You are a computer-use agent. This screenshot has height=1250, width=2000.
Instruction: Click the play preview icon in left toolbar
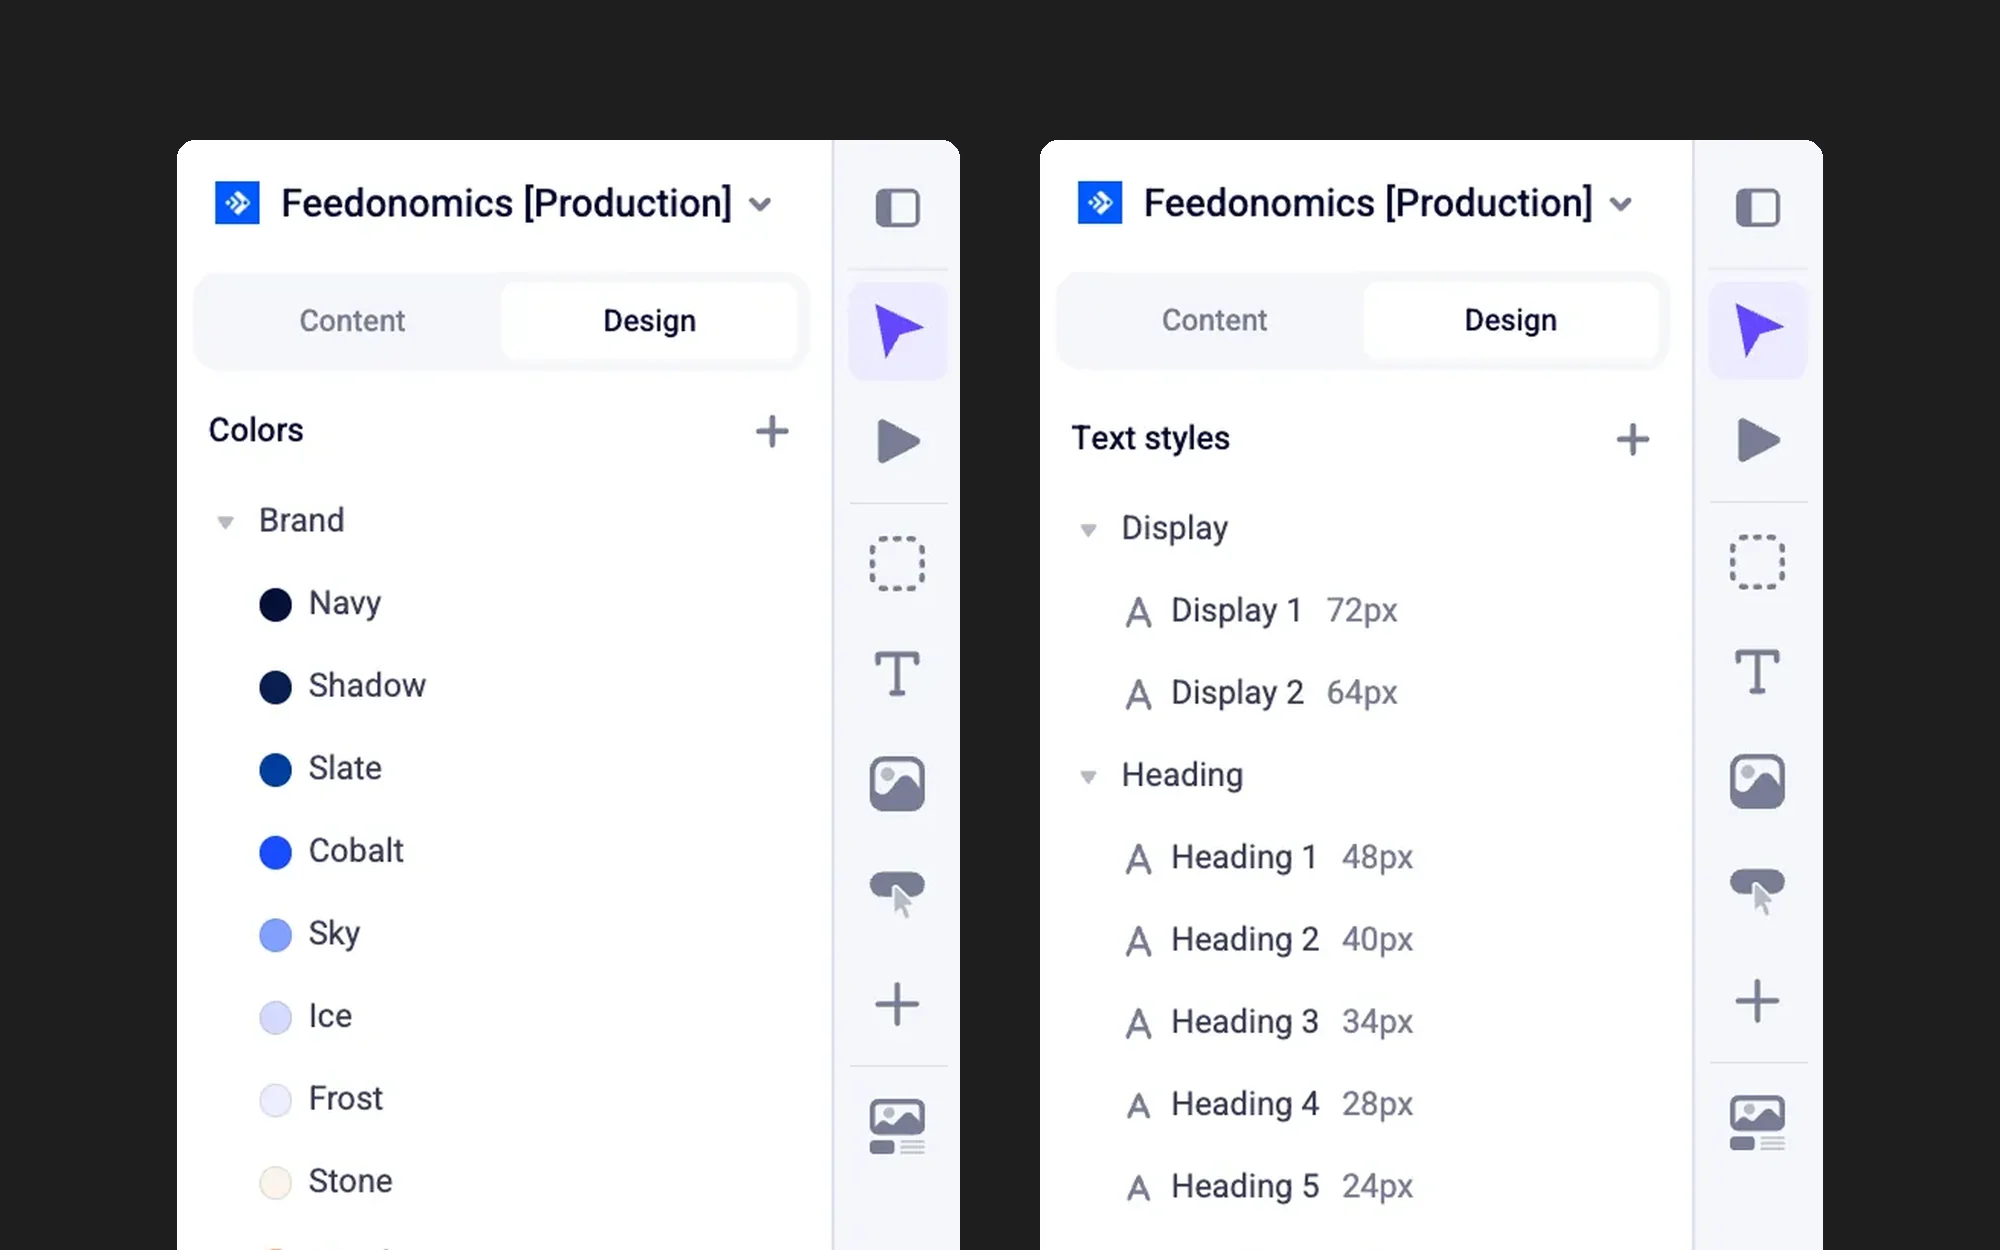point(897,441)
